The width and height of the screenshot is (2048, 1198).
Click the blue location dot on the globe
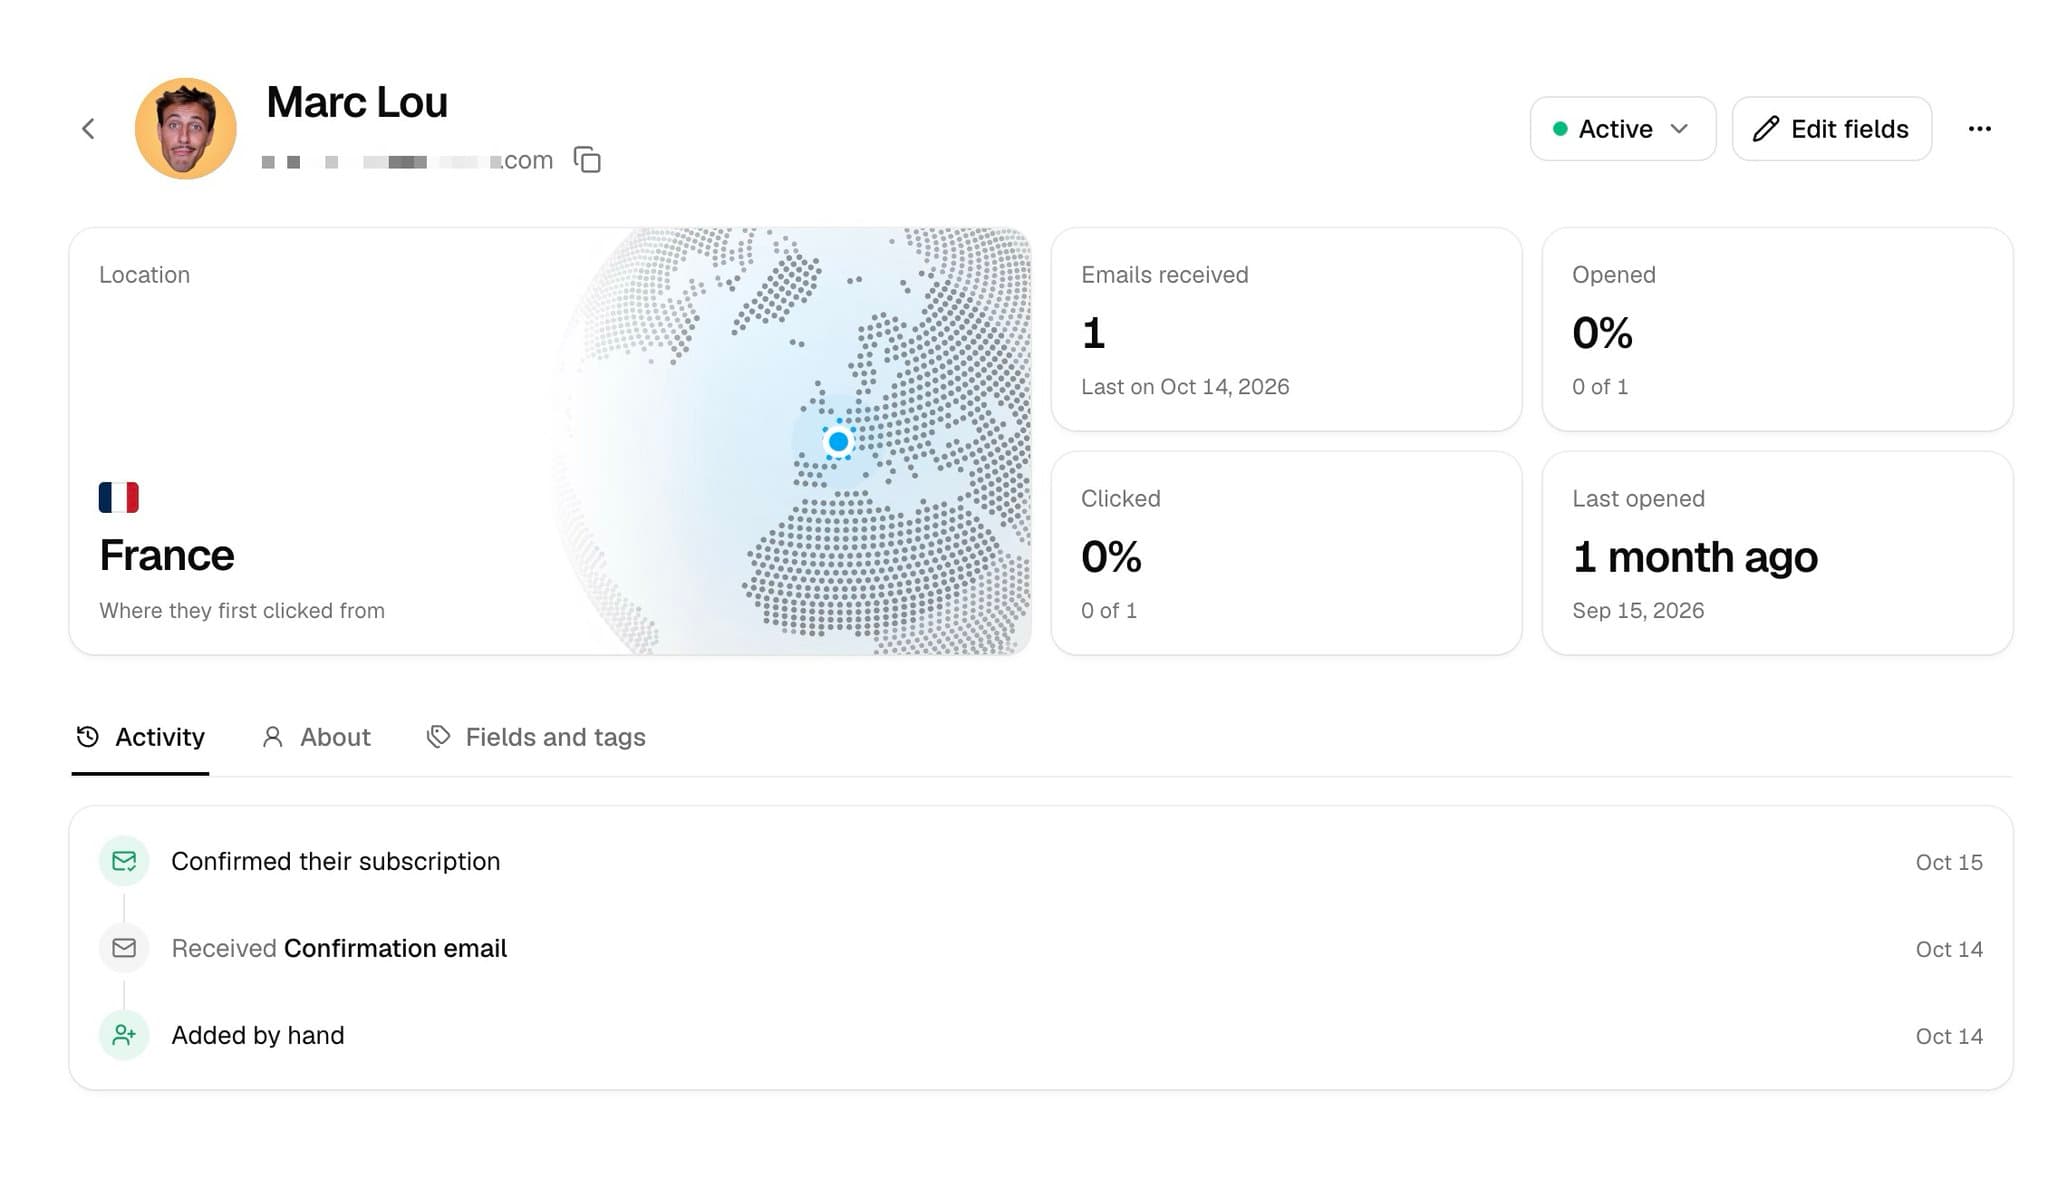pyautogui.click(x=838, y=441)
